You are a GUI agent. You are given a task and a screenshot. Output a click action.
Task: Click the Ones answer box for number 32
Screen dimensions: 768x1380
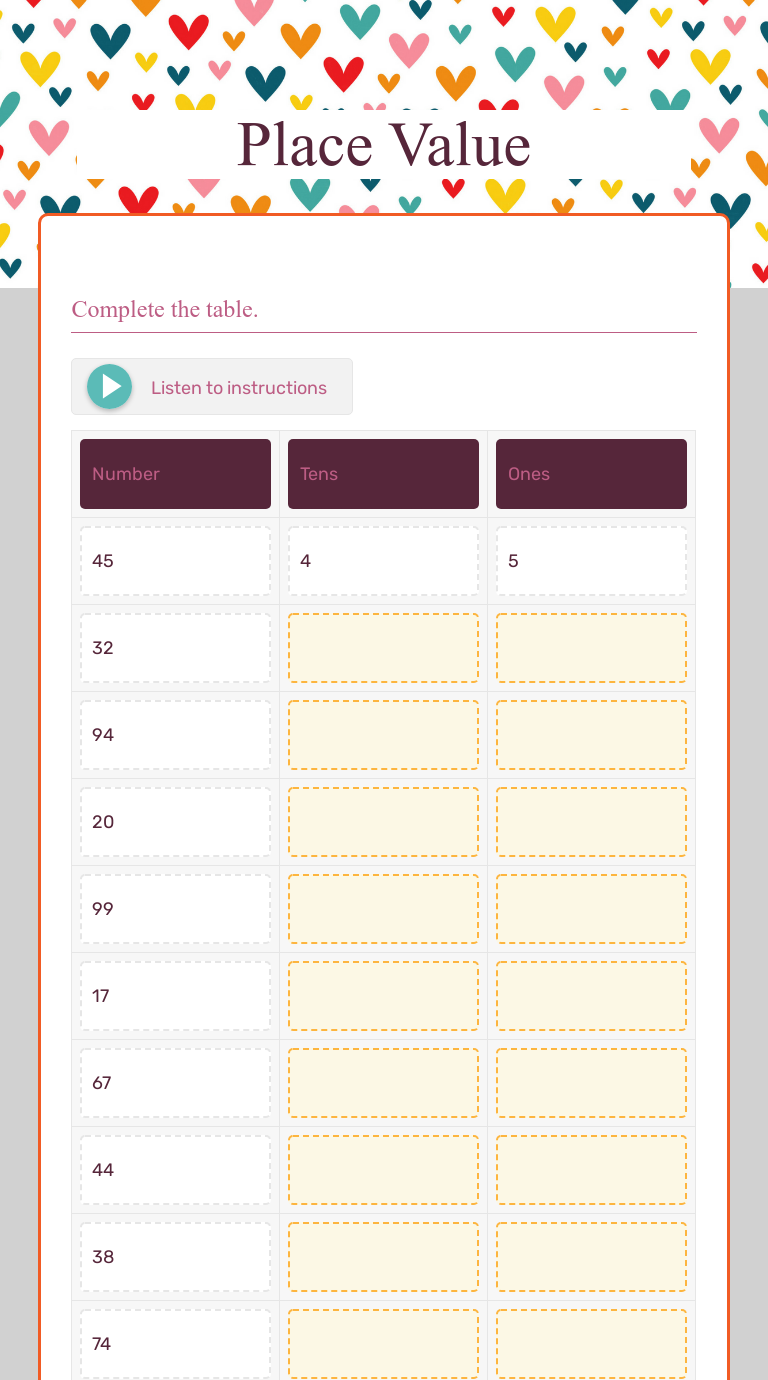(591, 647)
